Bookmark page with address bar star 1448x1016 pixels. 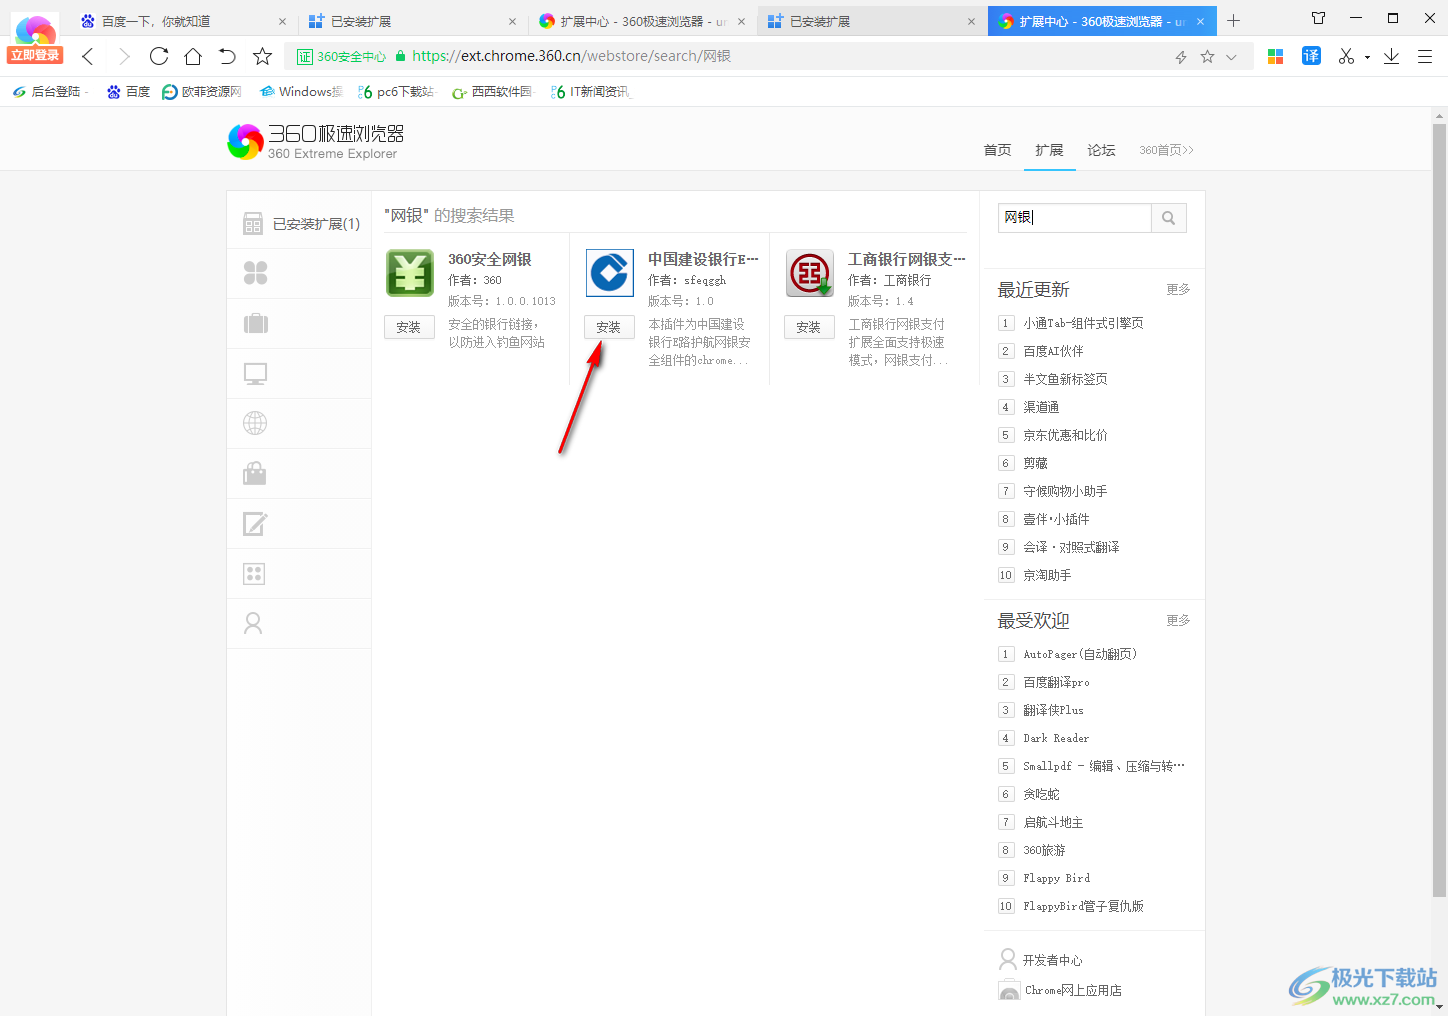1207,57
